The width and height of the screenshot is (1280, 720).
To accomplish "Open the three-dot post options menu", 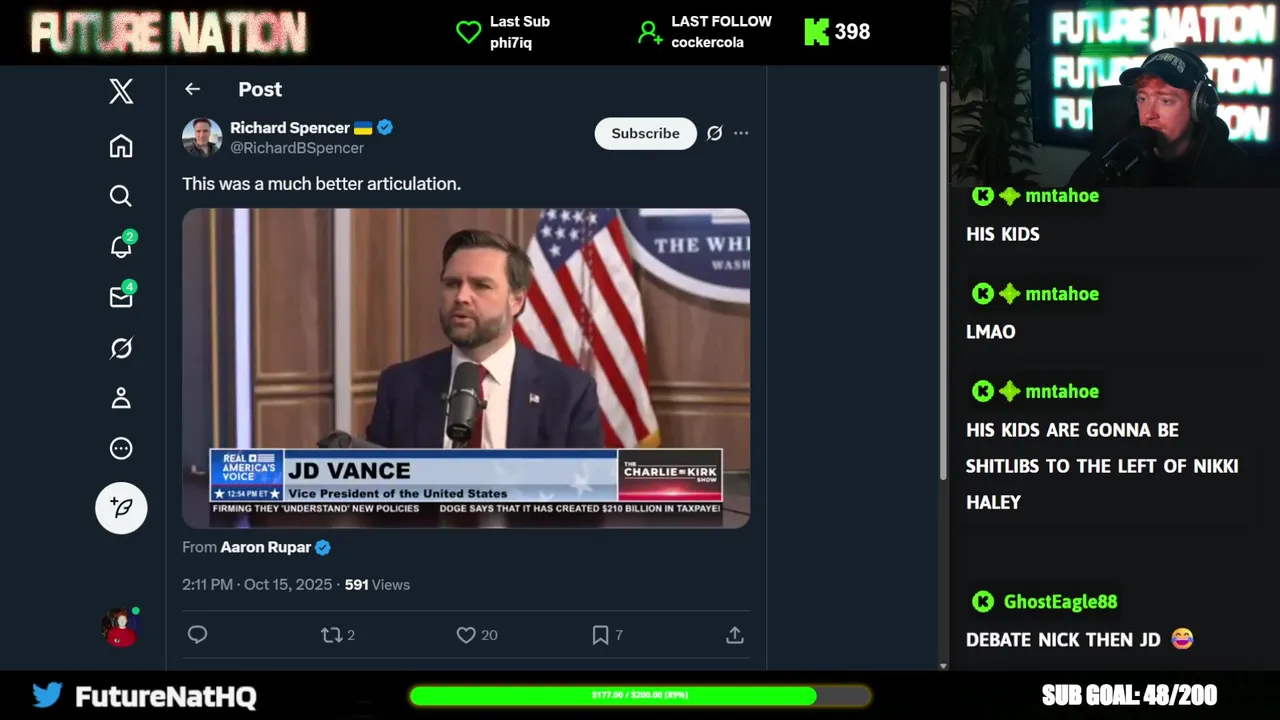I will point(741,133).
